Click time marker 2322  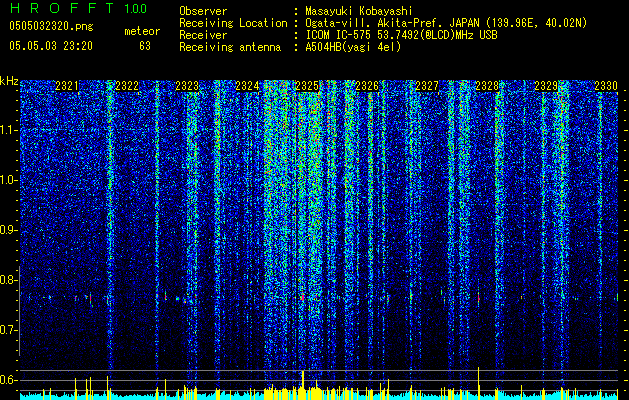click(x=127, y=86)
